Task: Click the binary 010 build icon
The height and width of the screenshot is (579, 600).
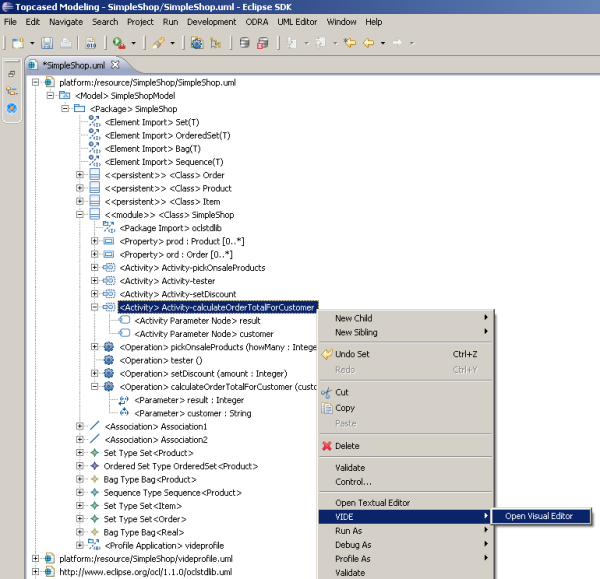Action: (x=91, y=43)
